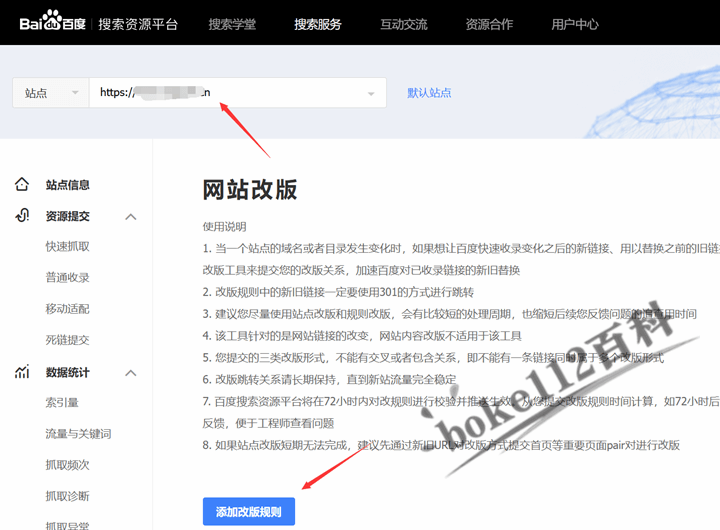Collapse the 数据统计 section chevron
The image size is (720, 530).
point(131,373)
